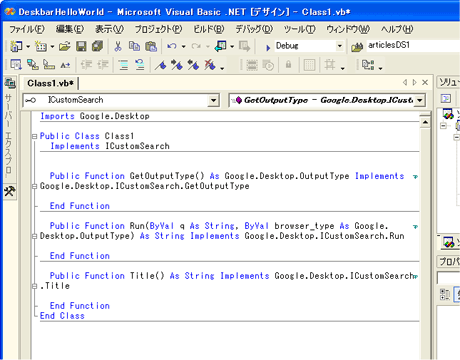Collapse the Public Class Class1 code region
The height and width of the screenshot is (360, 460).
34,136
